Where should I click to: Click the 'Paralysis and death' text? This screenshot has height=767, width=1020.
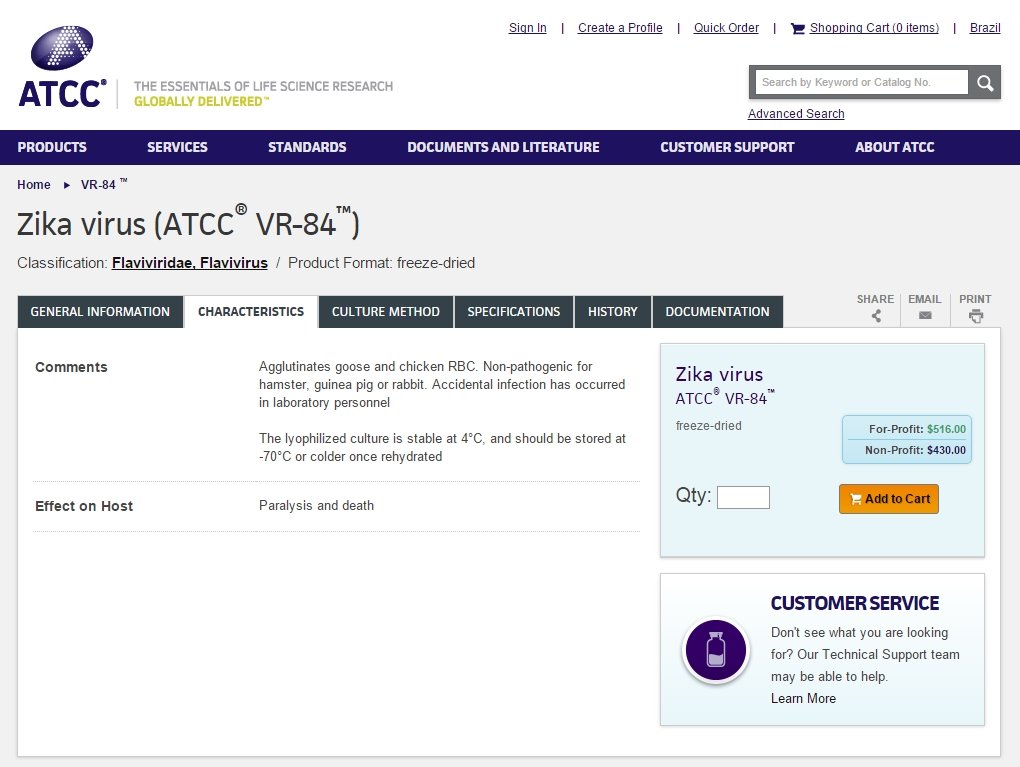click(x=316, y=505)
